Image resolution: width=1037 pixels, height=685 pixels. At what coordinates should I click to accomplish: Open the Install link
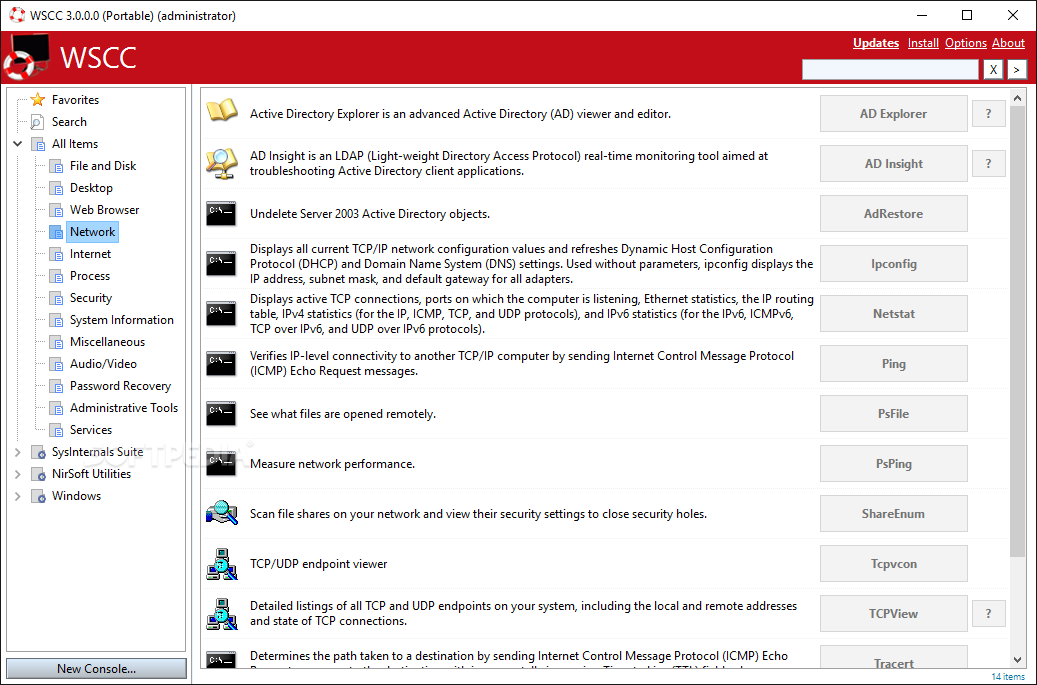coord(923,43)
